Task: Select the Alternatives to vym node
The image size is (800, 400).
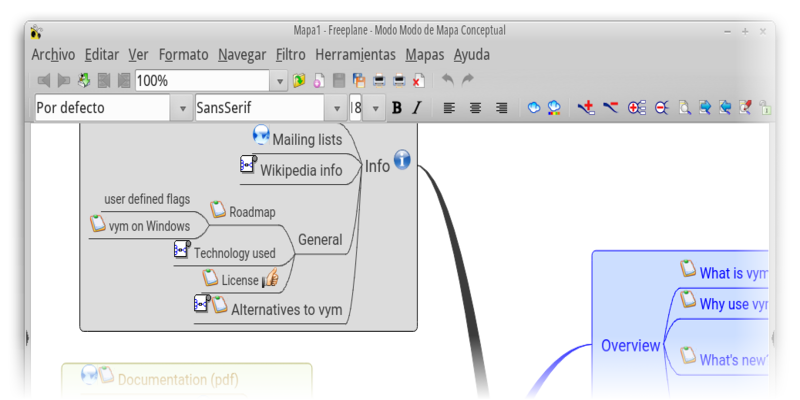Action: [287, 310]
